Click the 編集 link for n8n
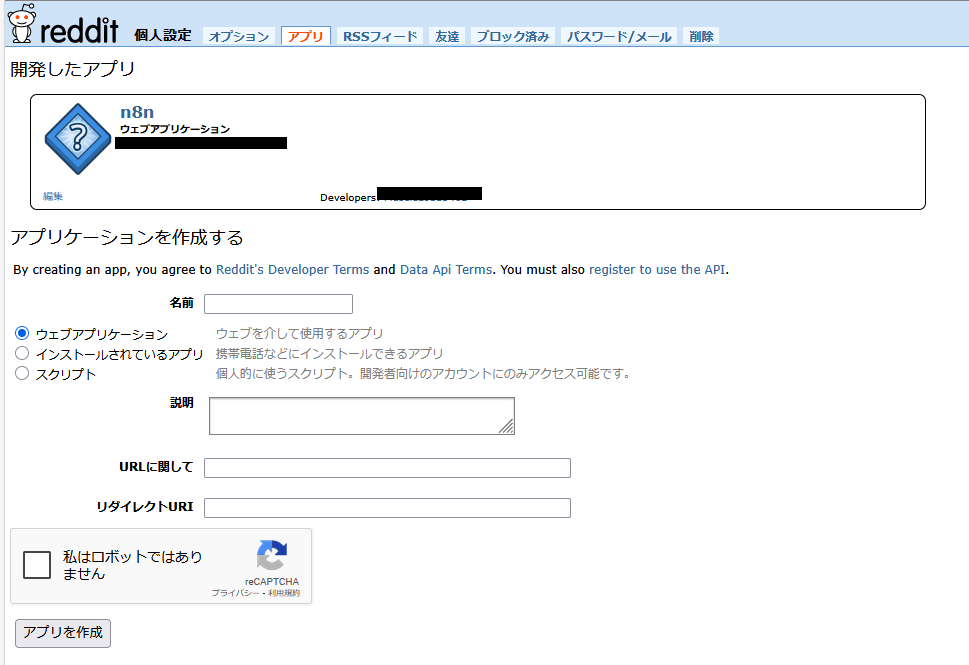 tap(53, 197)
